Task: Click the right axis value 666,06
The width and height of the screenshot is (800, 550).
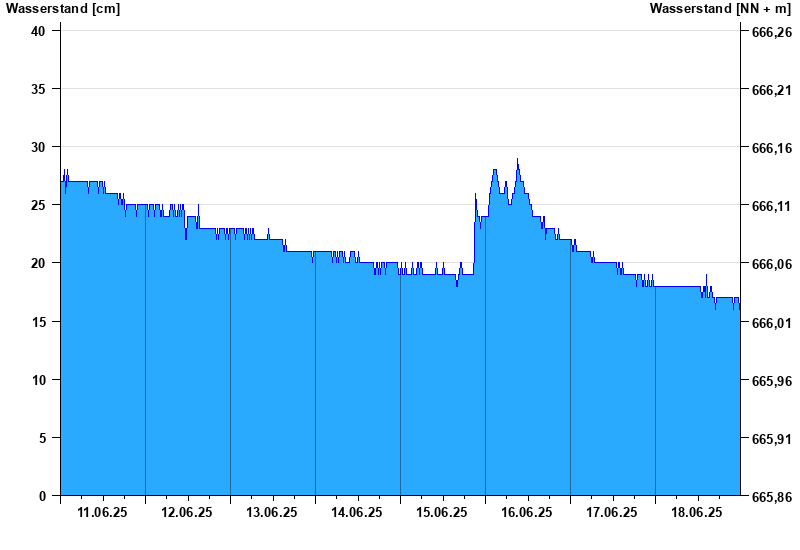Action: point(772,264)
